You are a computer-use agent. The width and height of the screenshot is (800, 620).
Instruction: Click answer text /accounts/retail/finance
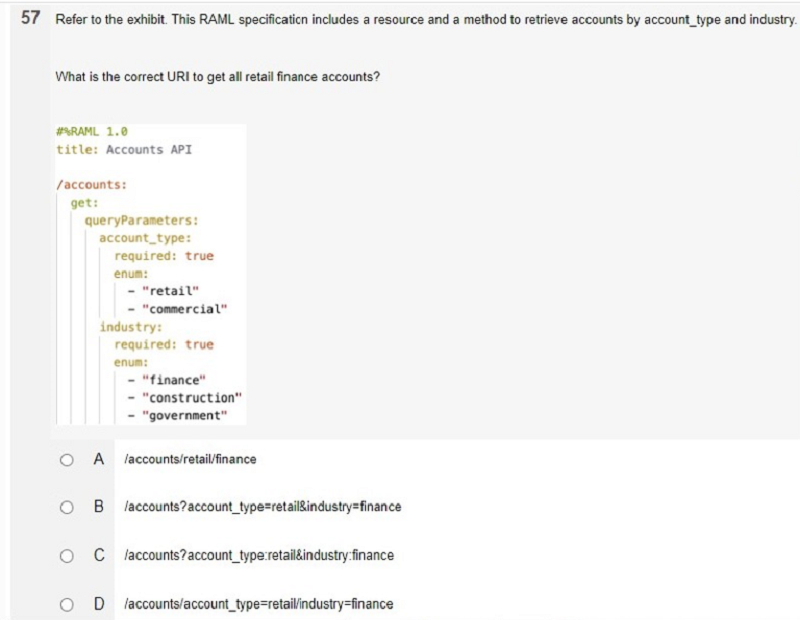click(190, 459)
